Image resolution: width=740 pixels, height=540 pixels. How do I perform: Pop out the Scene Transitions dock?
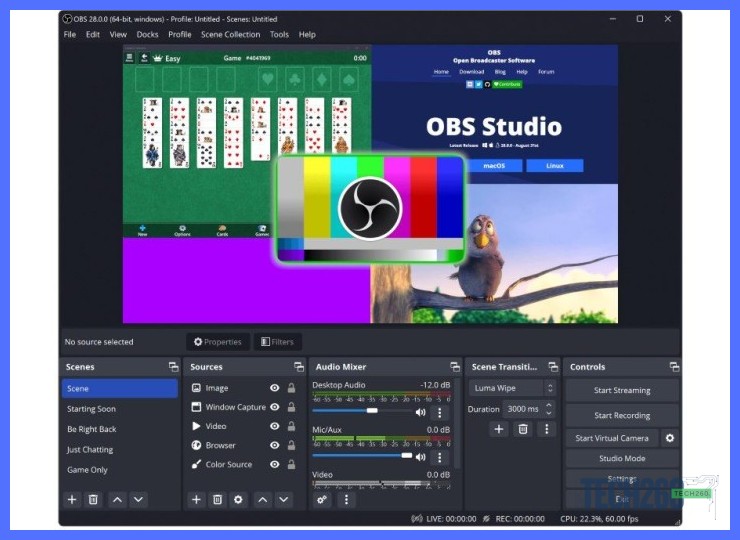coord(553,367)
